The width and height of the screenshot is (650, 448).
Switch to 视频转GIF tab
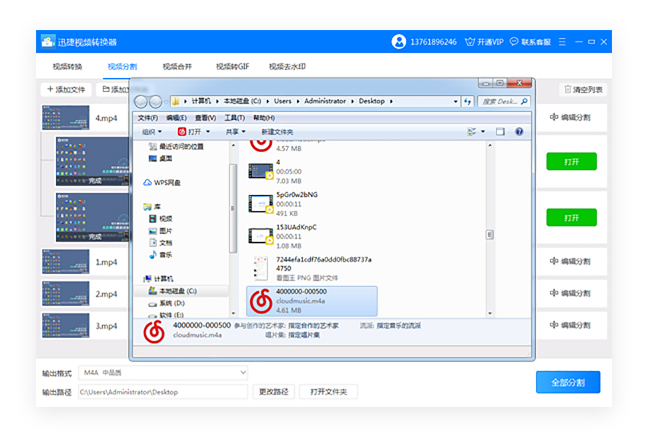tap(233, 66)
